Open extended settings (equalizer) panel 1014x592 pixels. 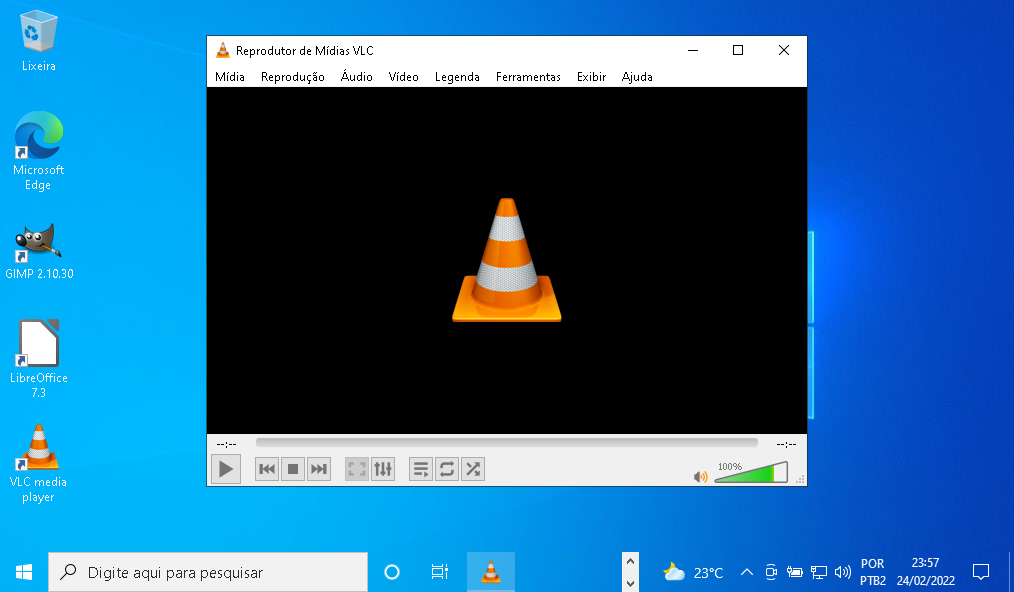pos(383,469)
